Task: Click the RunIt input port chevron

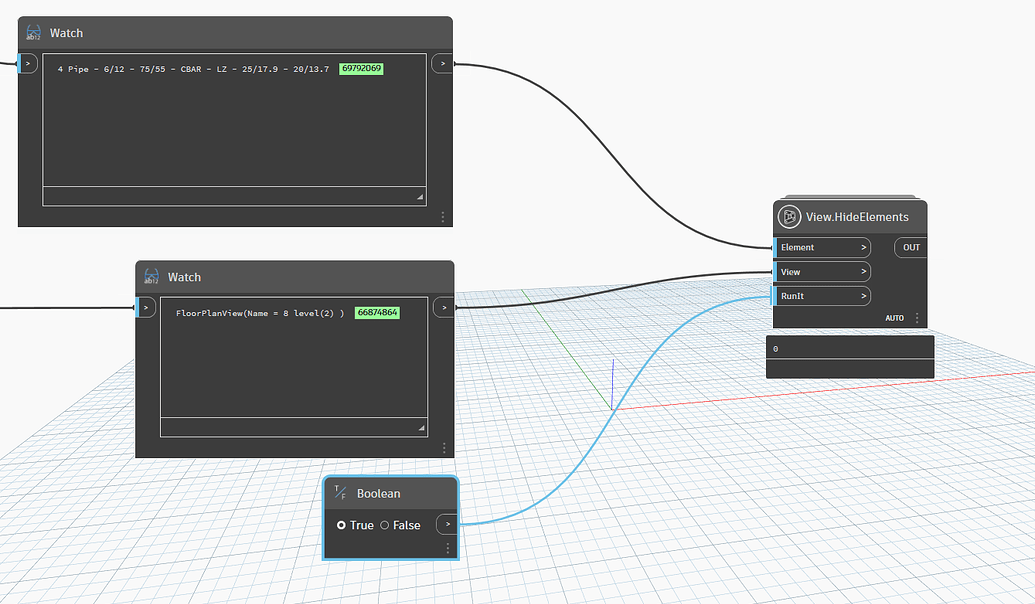Action: (864, 295)
